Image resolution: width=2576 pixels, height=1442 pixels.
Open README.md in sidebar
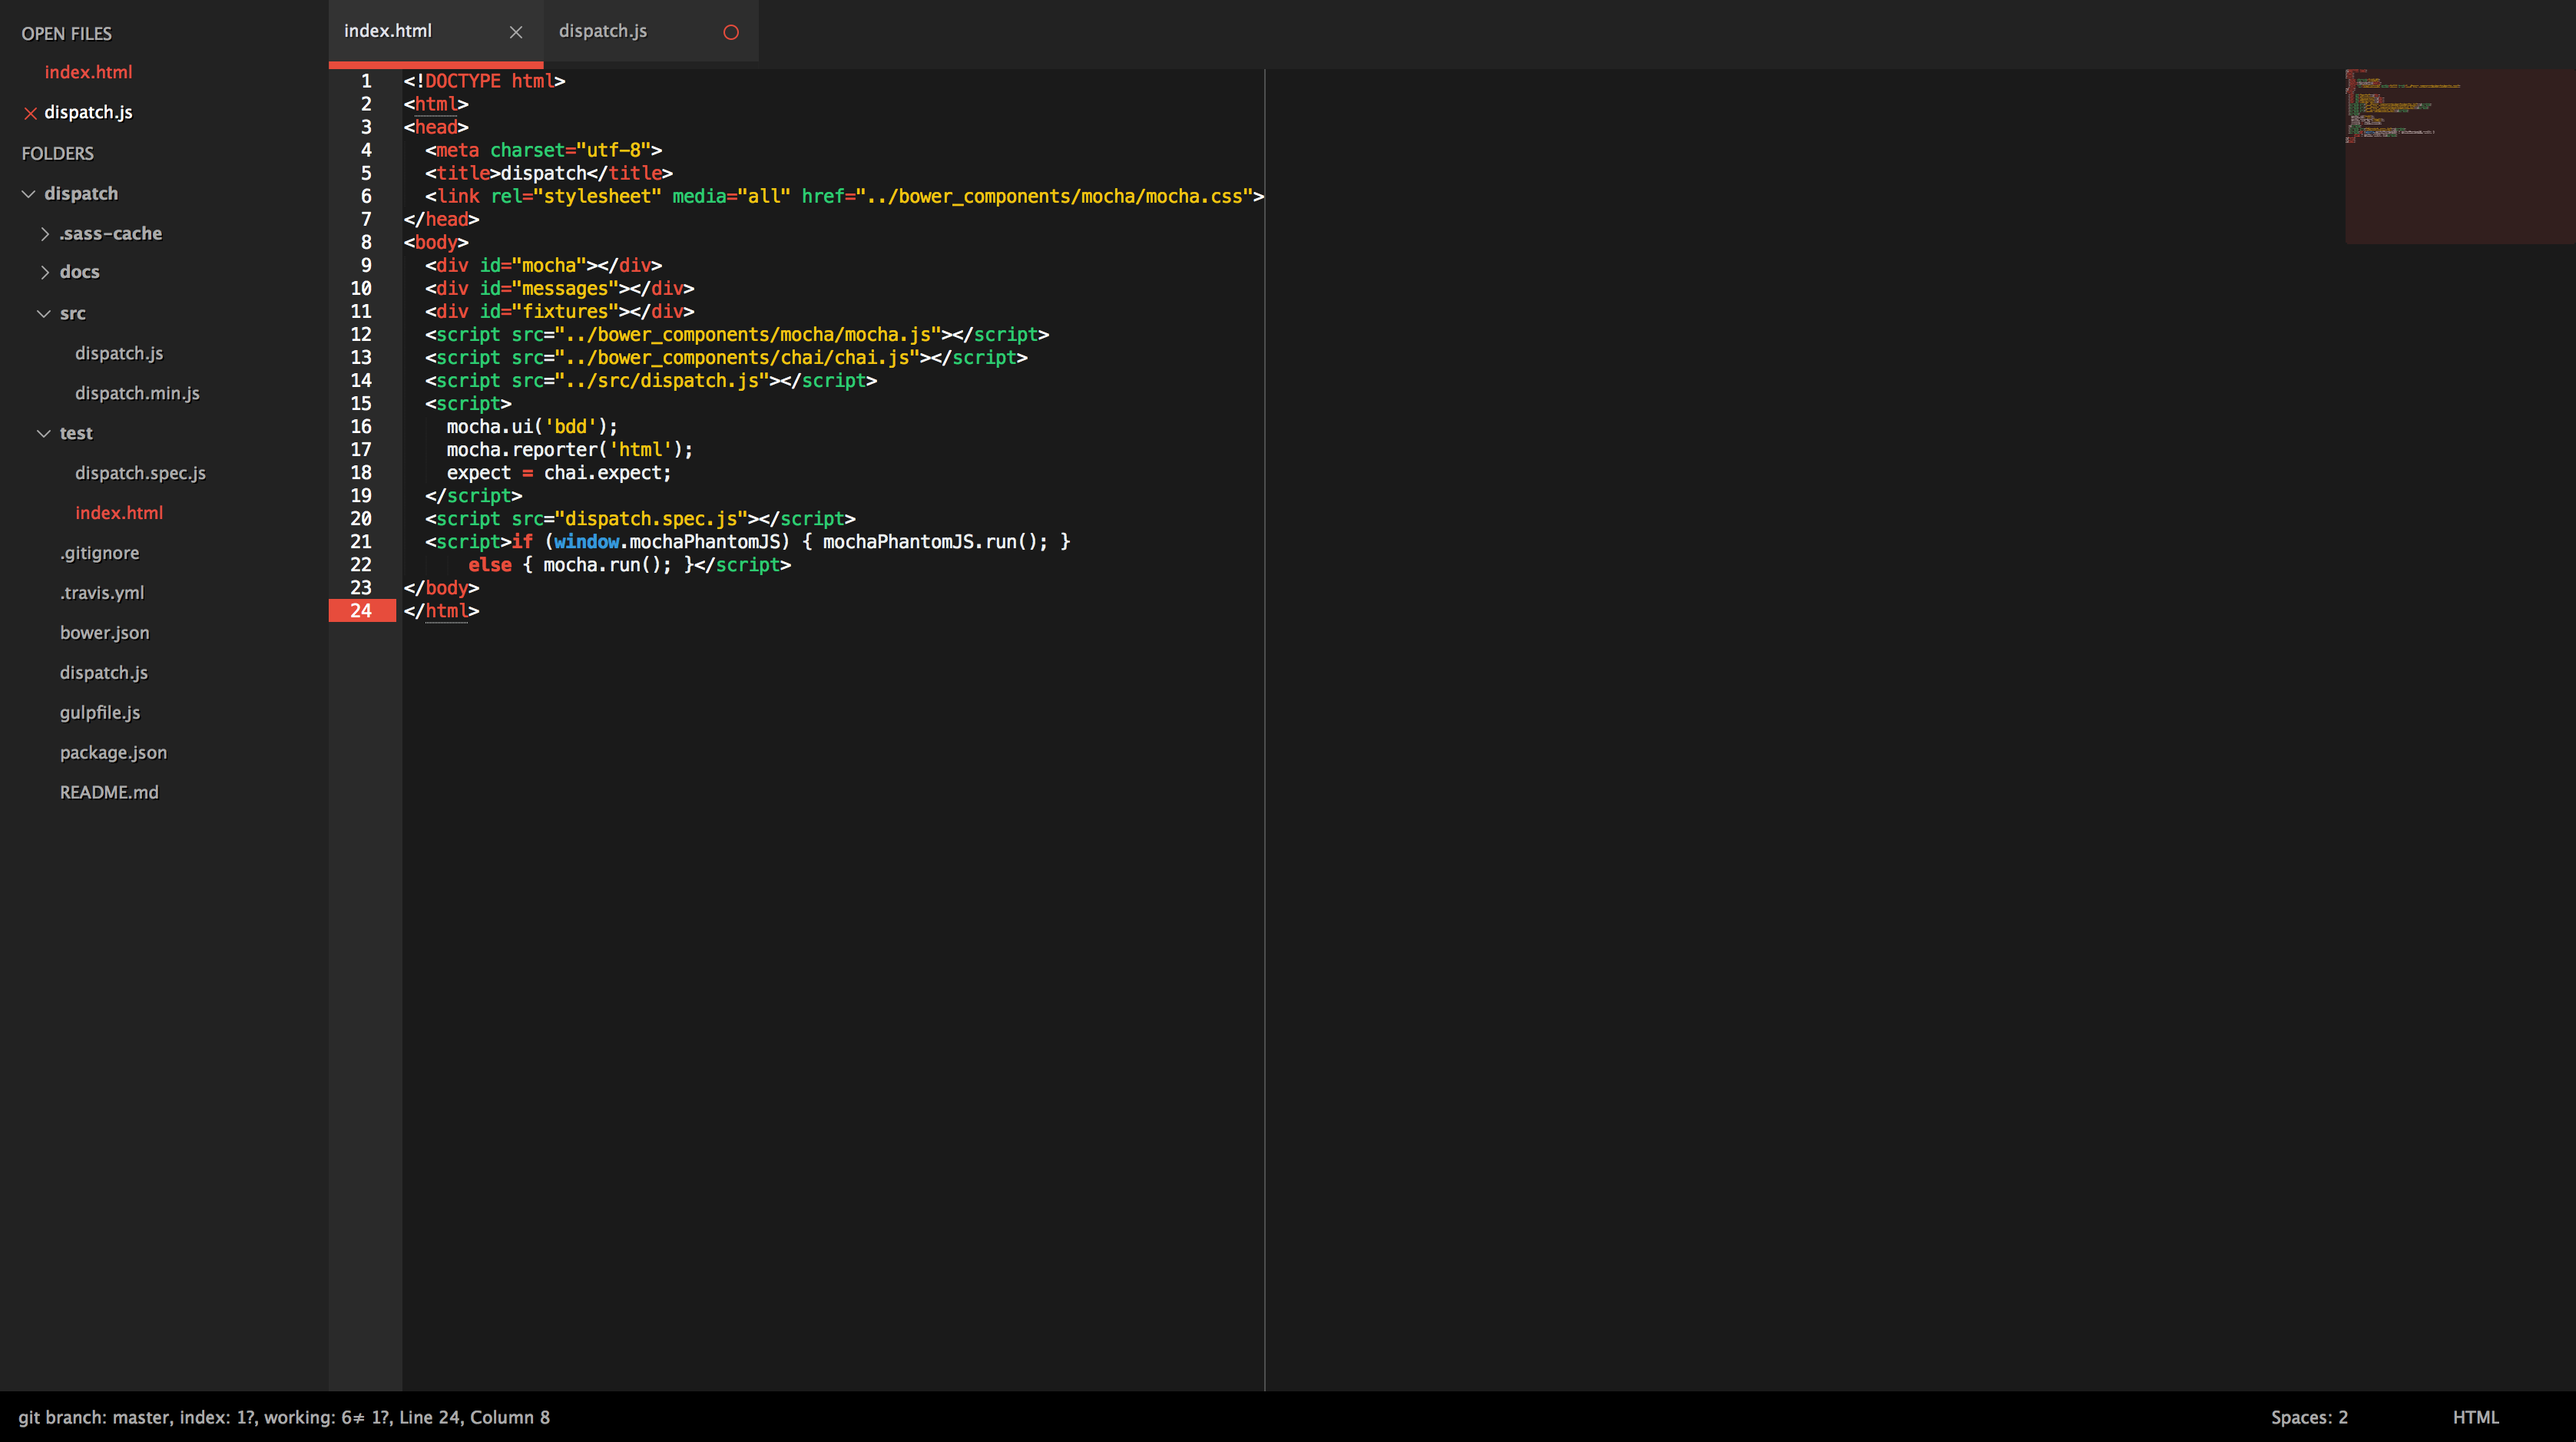coord(109,792)
